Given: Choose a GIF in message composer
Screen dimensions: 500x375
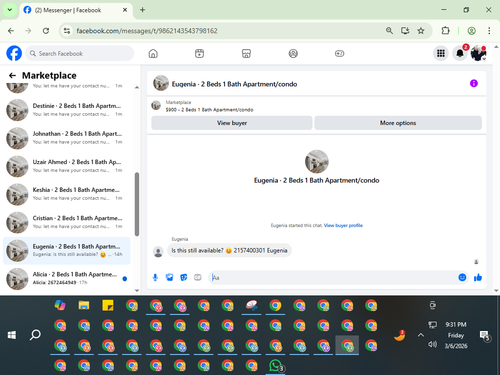Looking at the screenshot, I should coord(198,277).
